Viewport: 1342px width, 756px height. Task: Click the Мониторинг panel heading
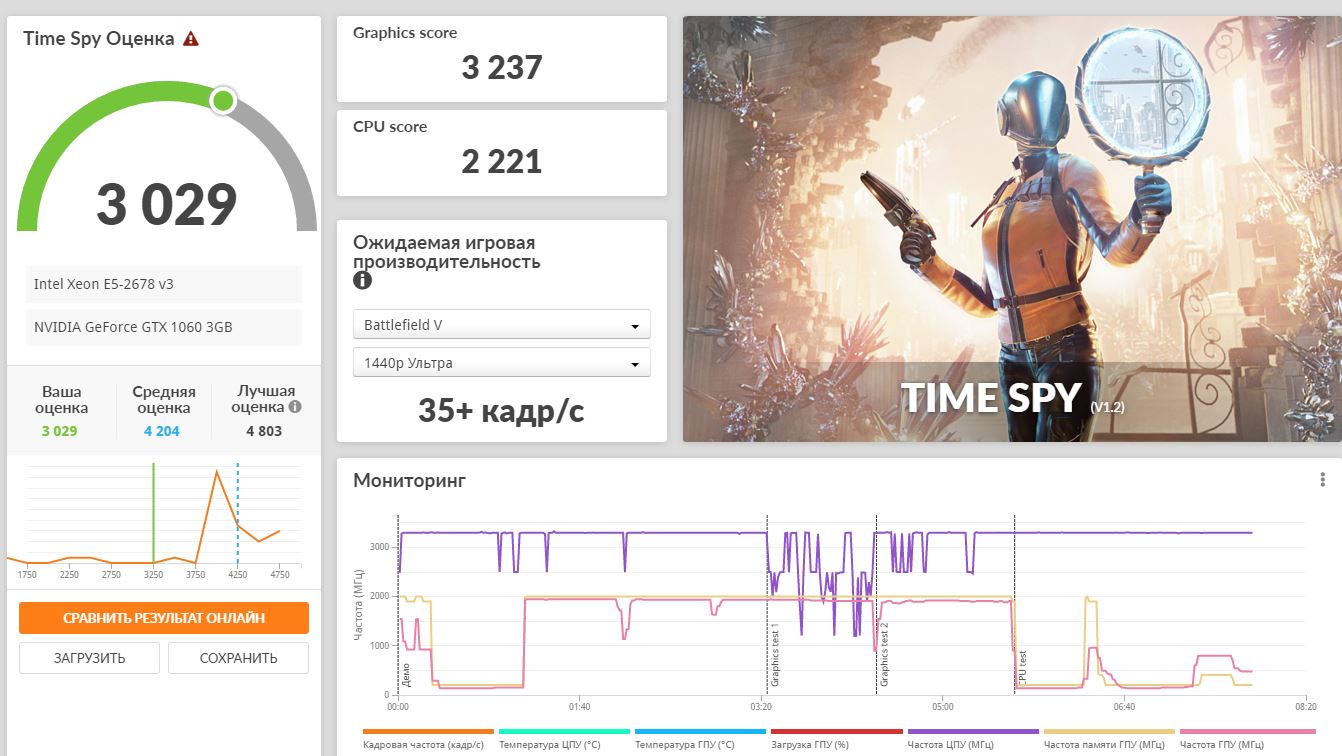410,481
